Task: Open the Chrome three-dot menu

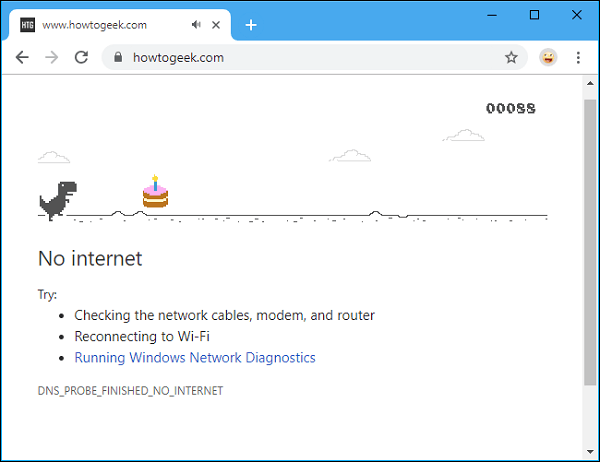Action: 578,58
